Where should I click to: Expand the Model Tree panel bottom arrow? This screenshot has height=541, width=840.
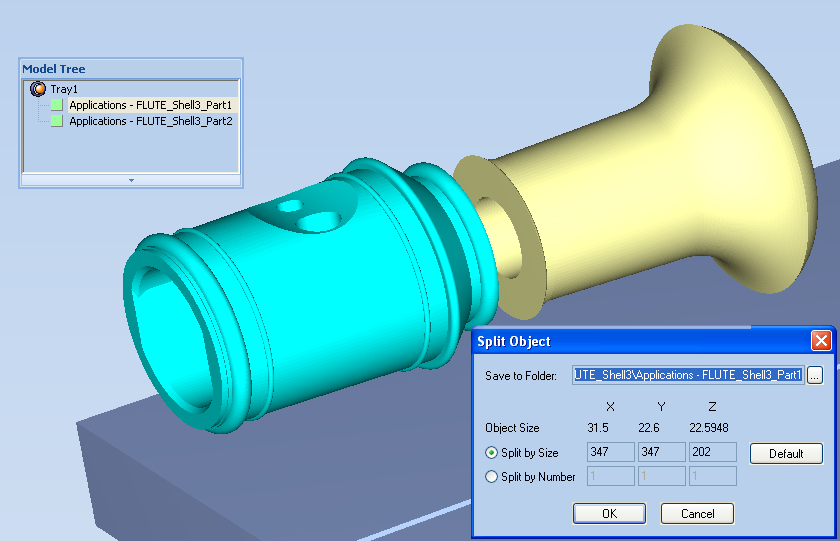pyautogui.click(x=130, y=180)
